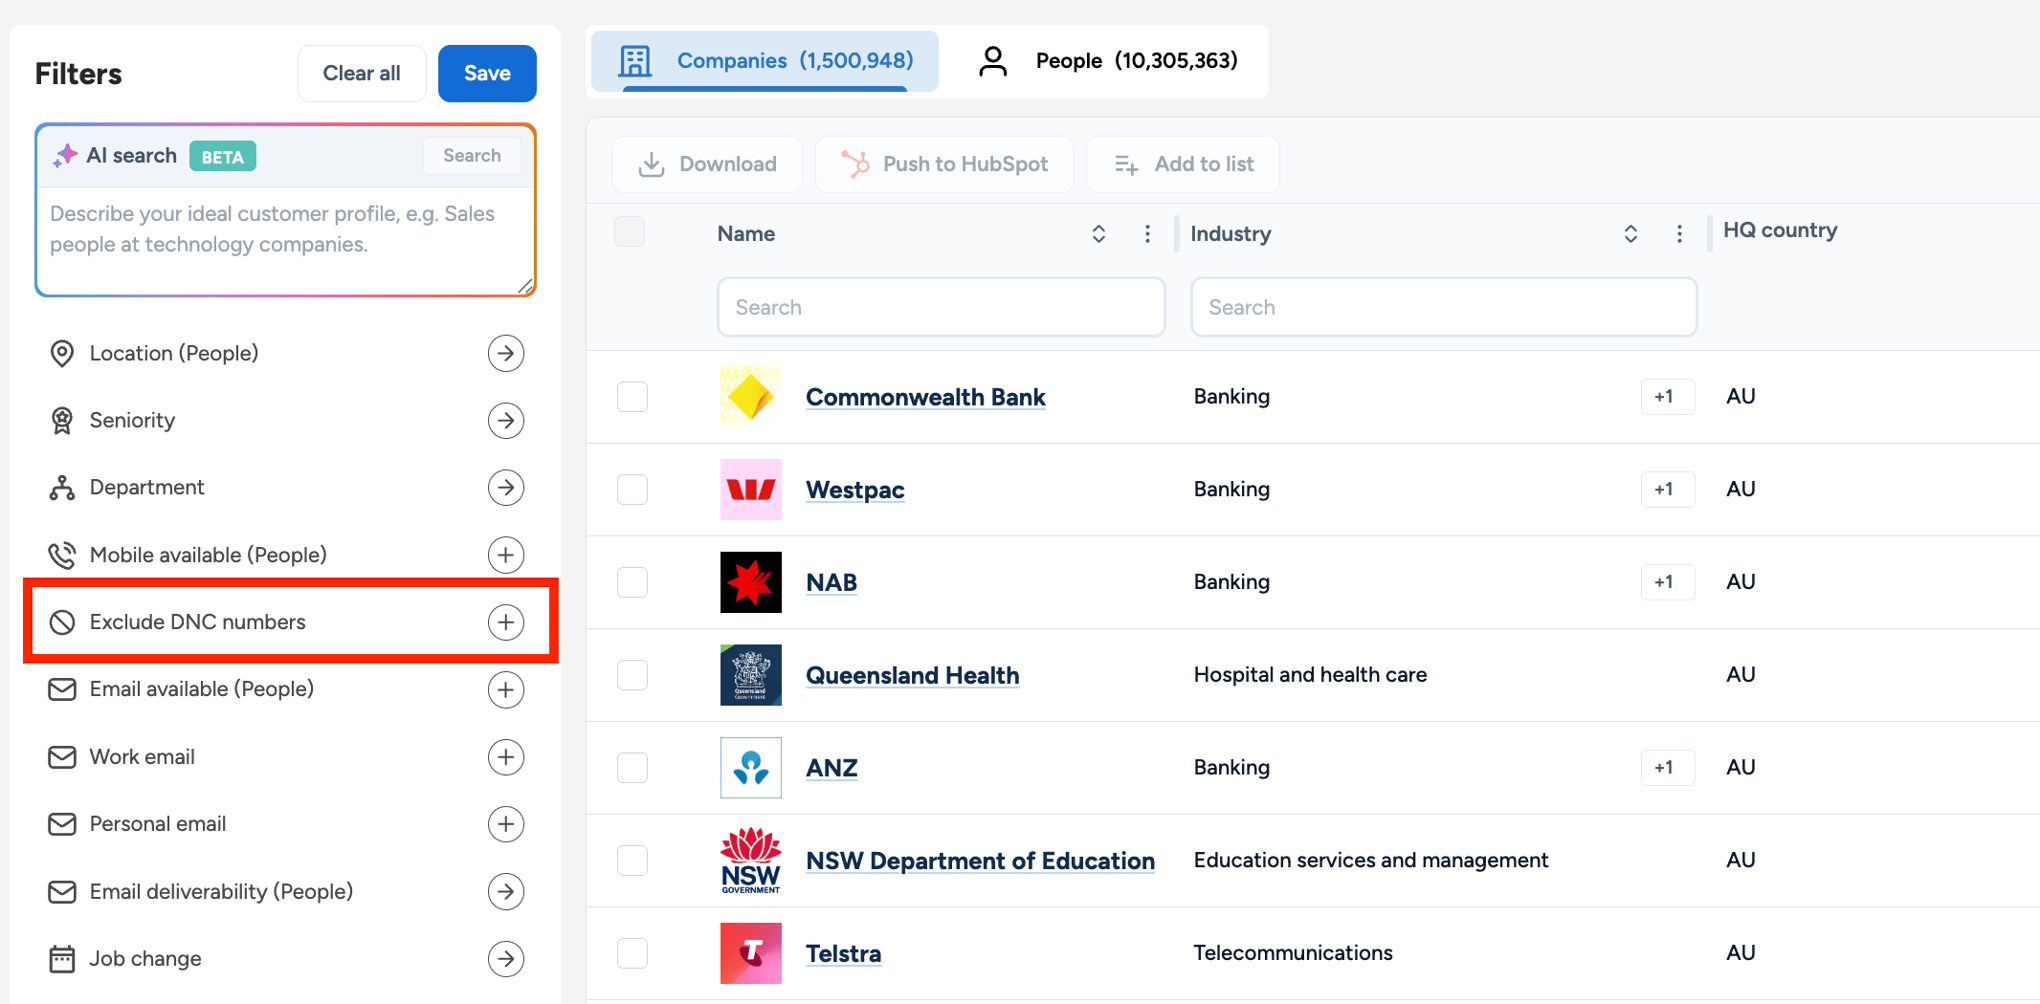Toggle the select-all header checkbox
The height and width of the screenshot is (1004, 2040).
[630, 232]
